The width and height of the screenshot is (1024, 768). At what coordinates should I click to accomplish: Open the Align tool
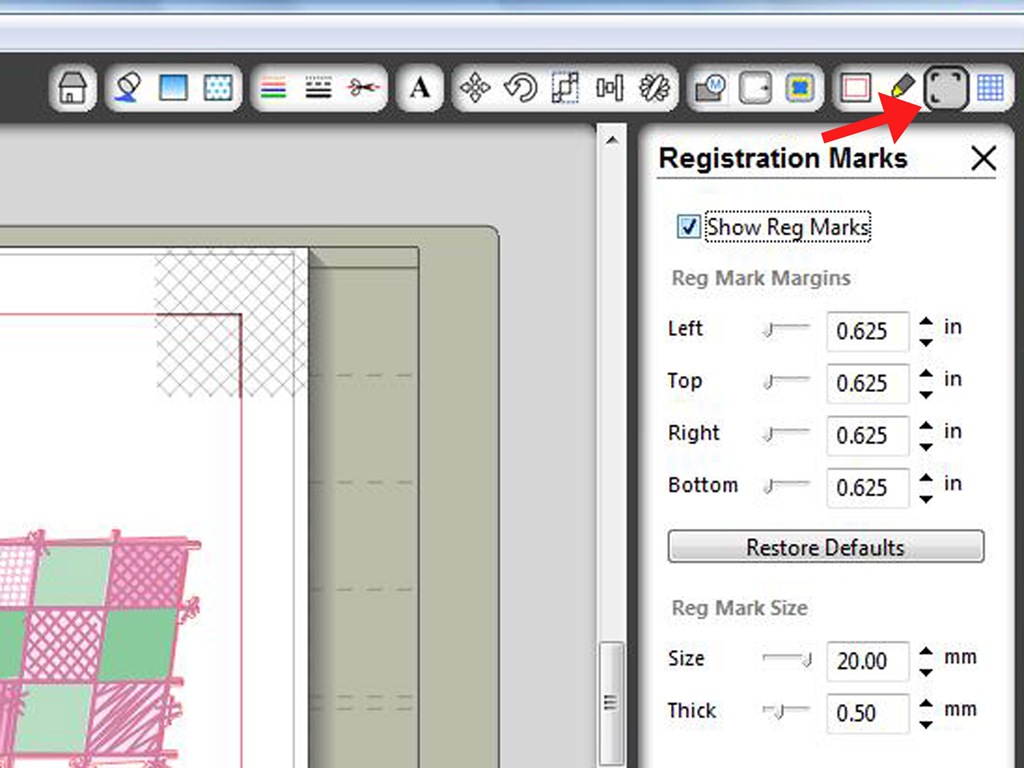pos(610,88)
